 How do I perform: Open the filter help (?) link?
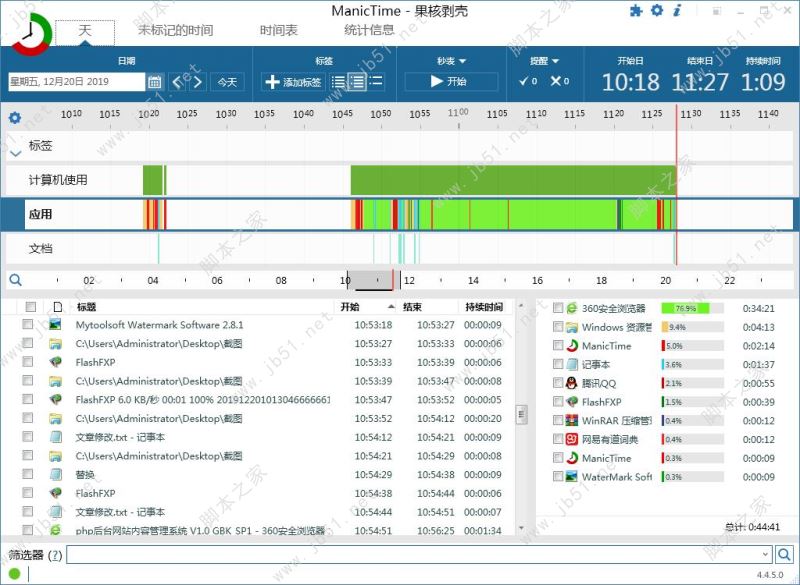(55, 555)
